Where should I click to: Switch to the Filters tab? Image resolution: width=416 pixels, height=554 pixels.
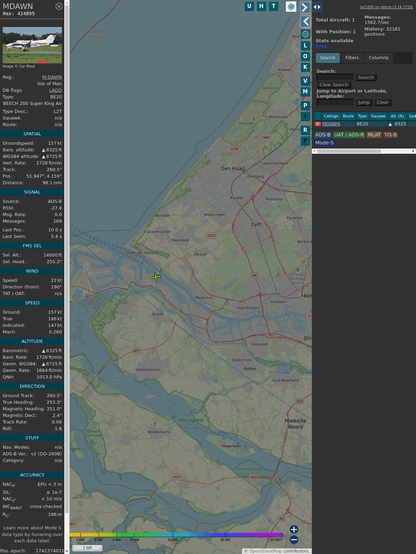(x=352, y=58)
